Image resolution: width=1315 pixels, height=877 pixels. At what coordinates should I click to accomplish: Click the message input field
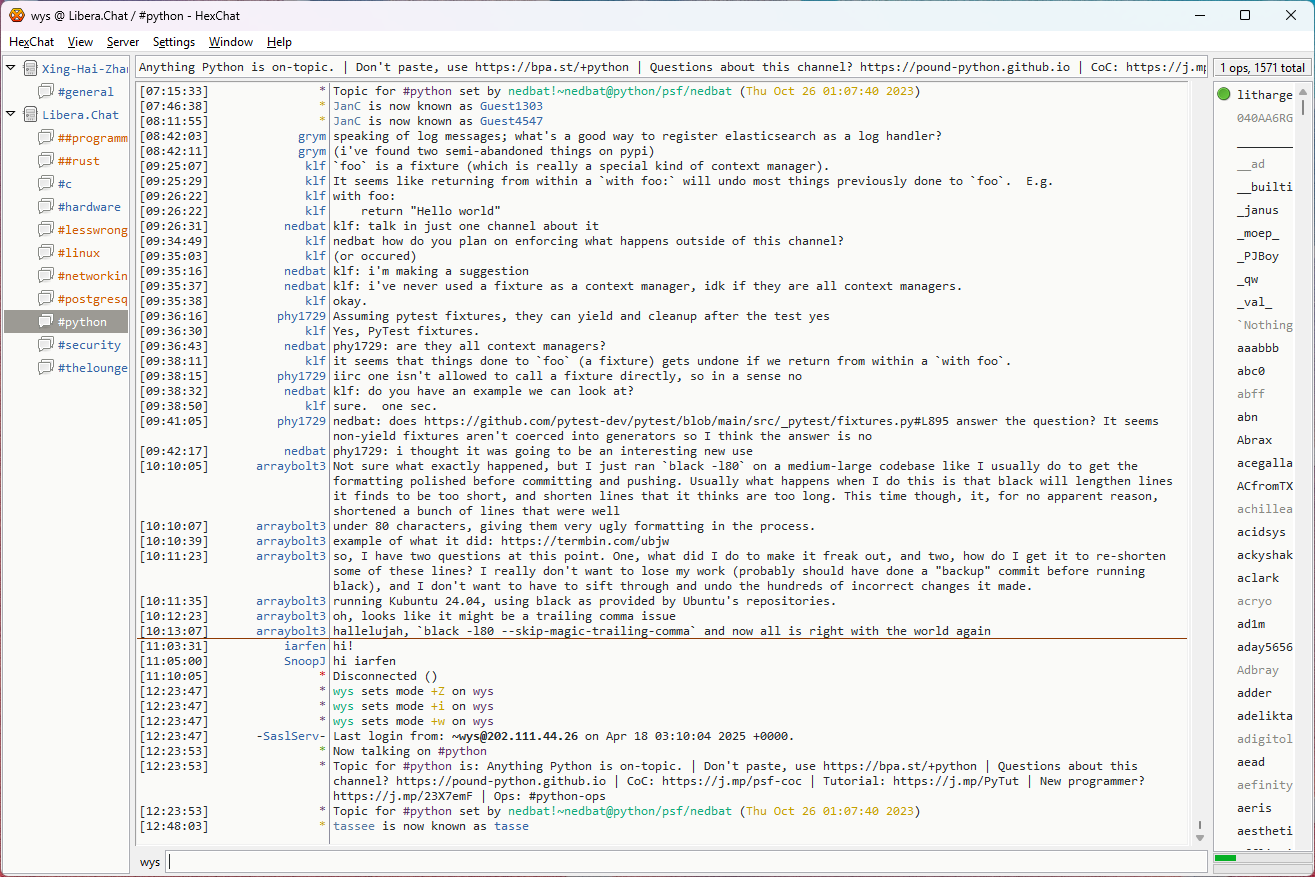click(x=686, y=862)
